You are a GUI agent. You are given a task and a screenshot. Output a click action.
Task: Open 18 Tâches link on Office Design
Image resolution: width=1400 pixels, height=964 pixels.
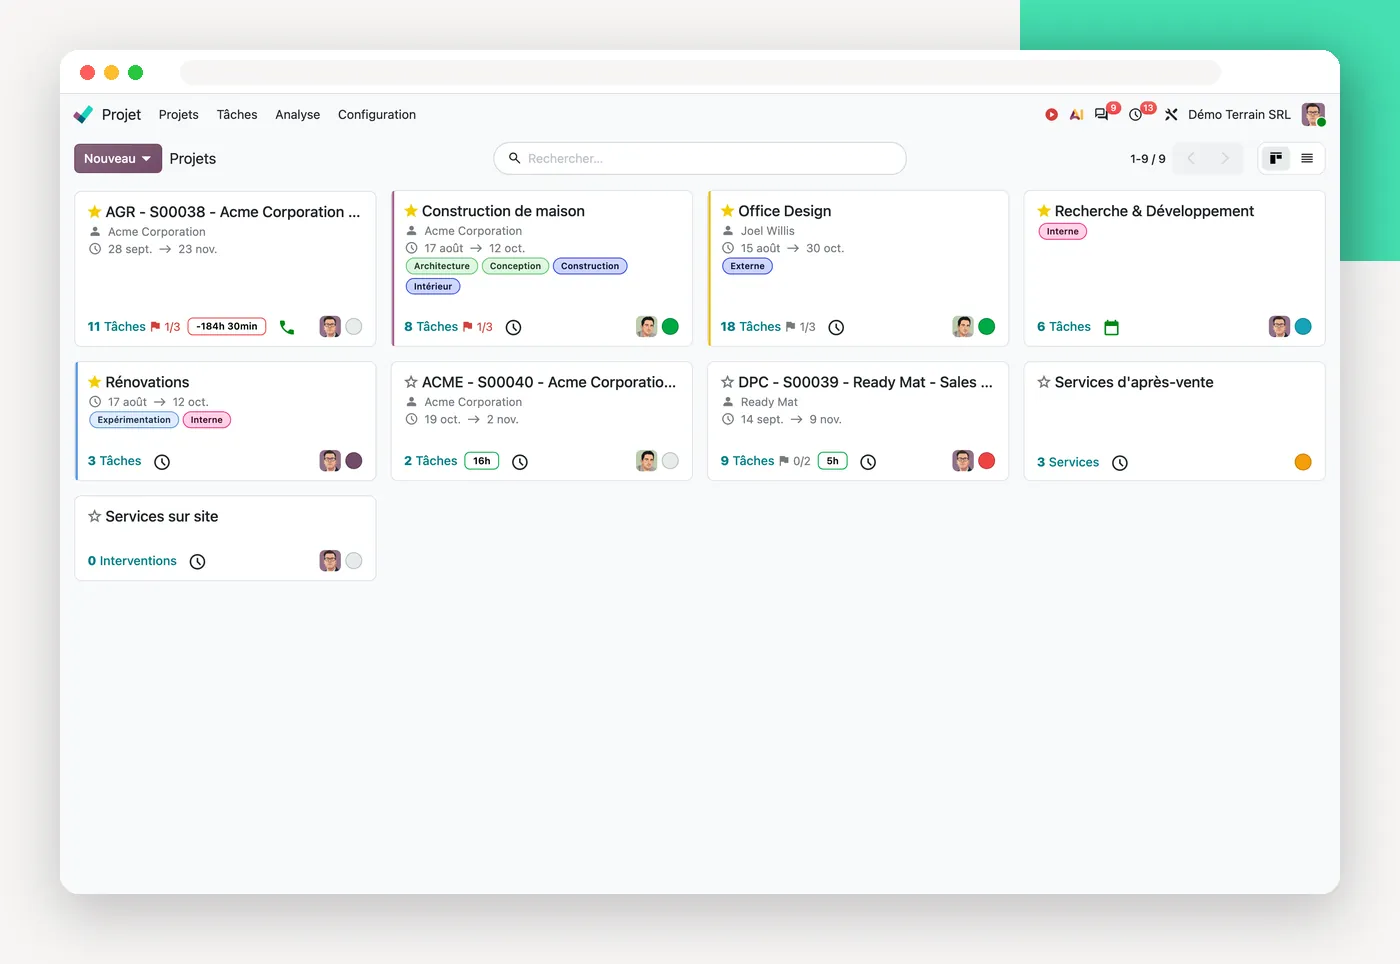pyautogui.click(x=751, y=327)
